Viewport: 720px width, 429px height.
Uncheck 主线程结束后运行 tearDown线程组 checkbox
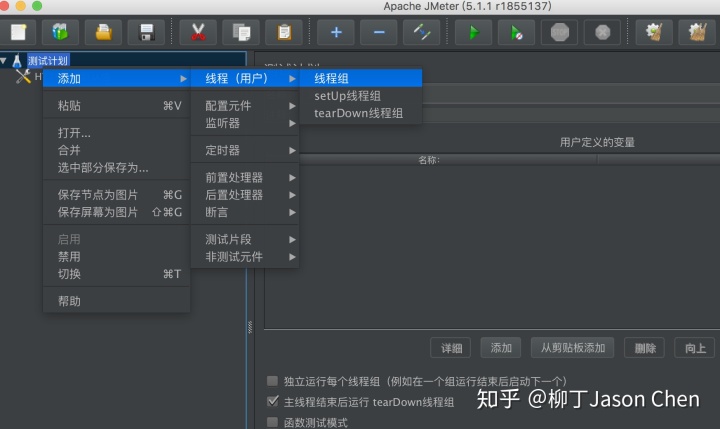click(272, 401)
